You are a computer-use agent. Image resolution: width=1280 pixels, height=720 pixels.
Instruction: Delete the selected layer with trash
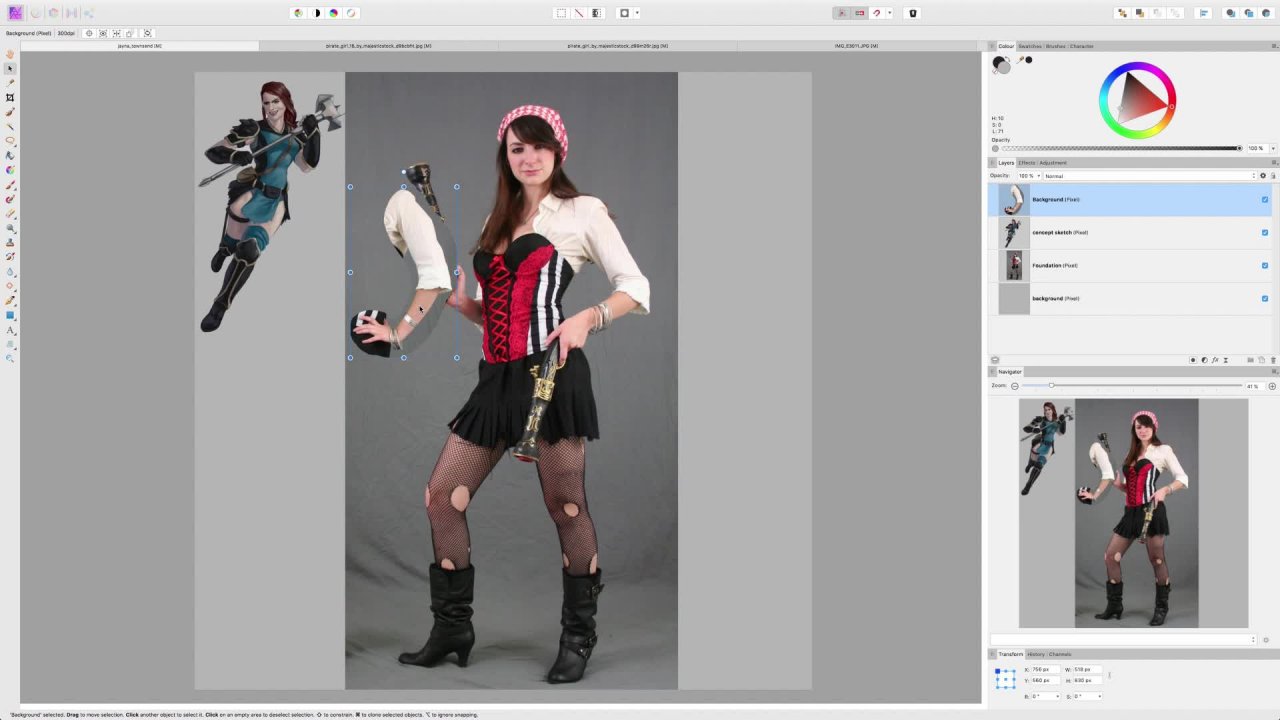coord(1272,360)
